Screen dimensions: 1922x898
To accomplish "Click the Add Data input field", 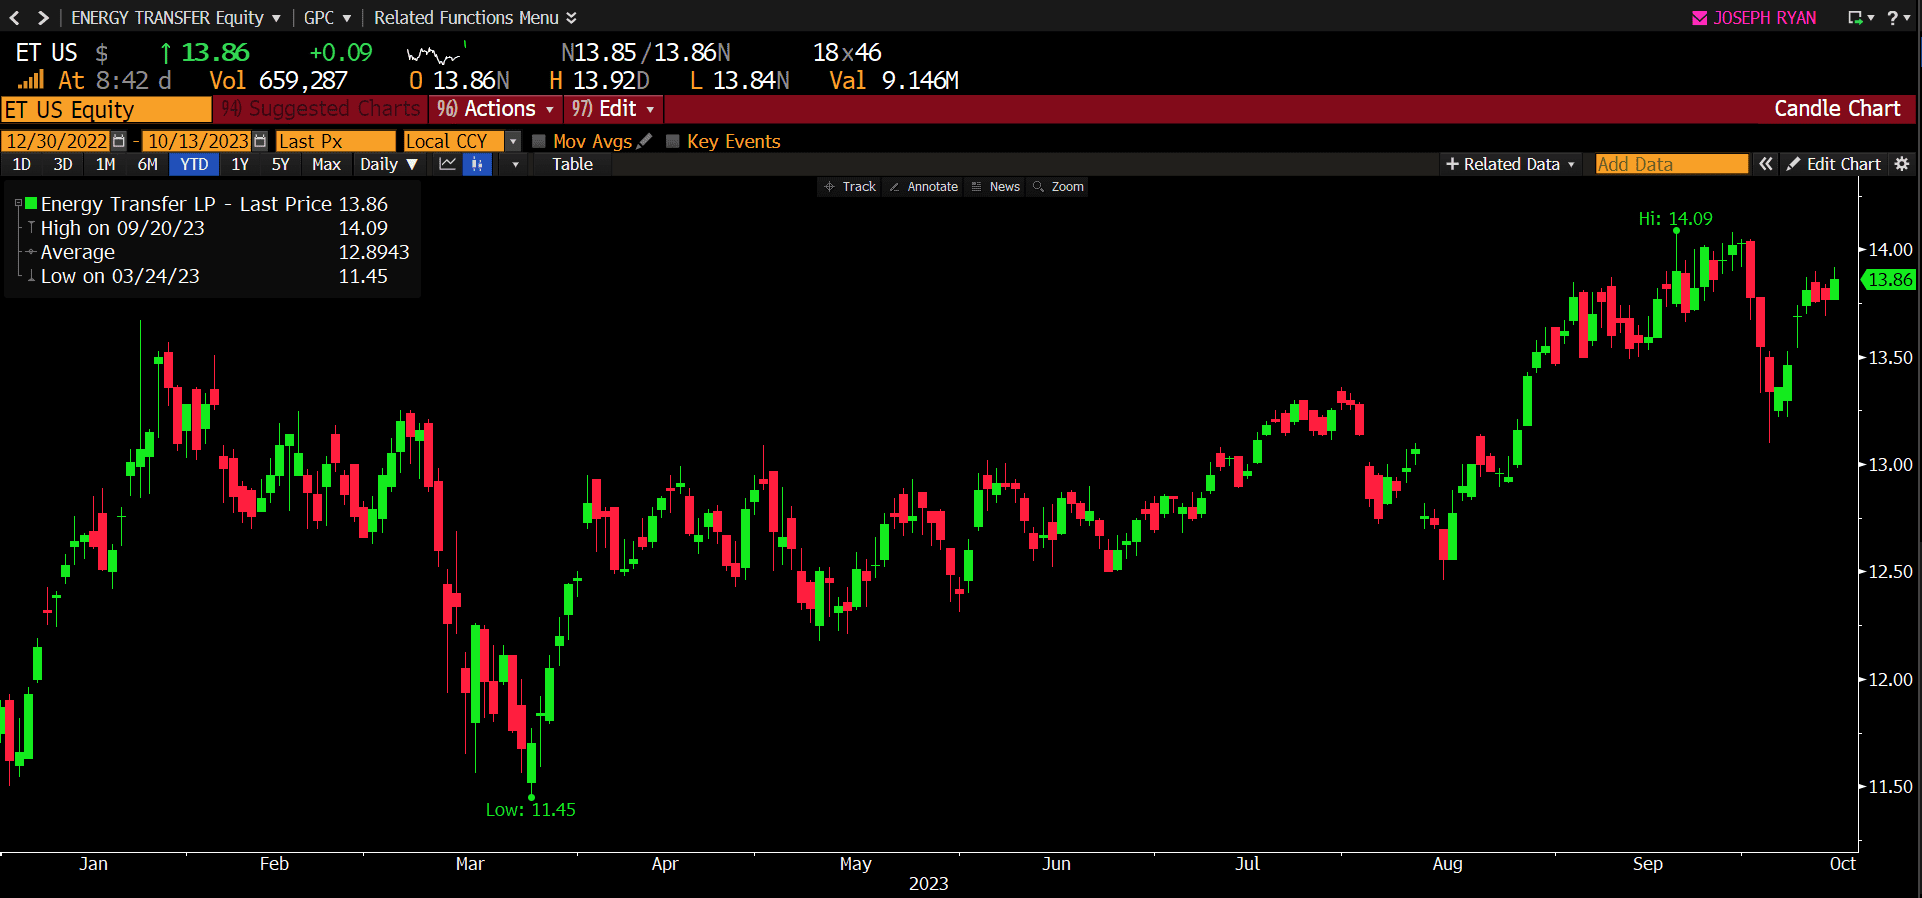I will 1671,164.
